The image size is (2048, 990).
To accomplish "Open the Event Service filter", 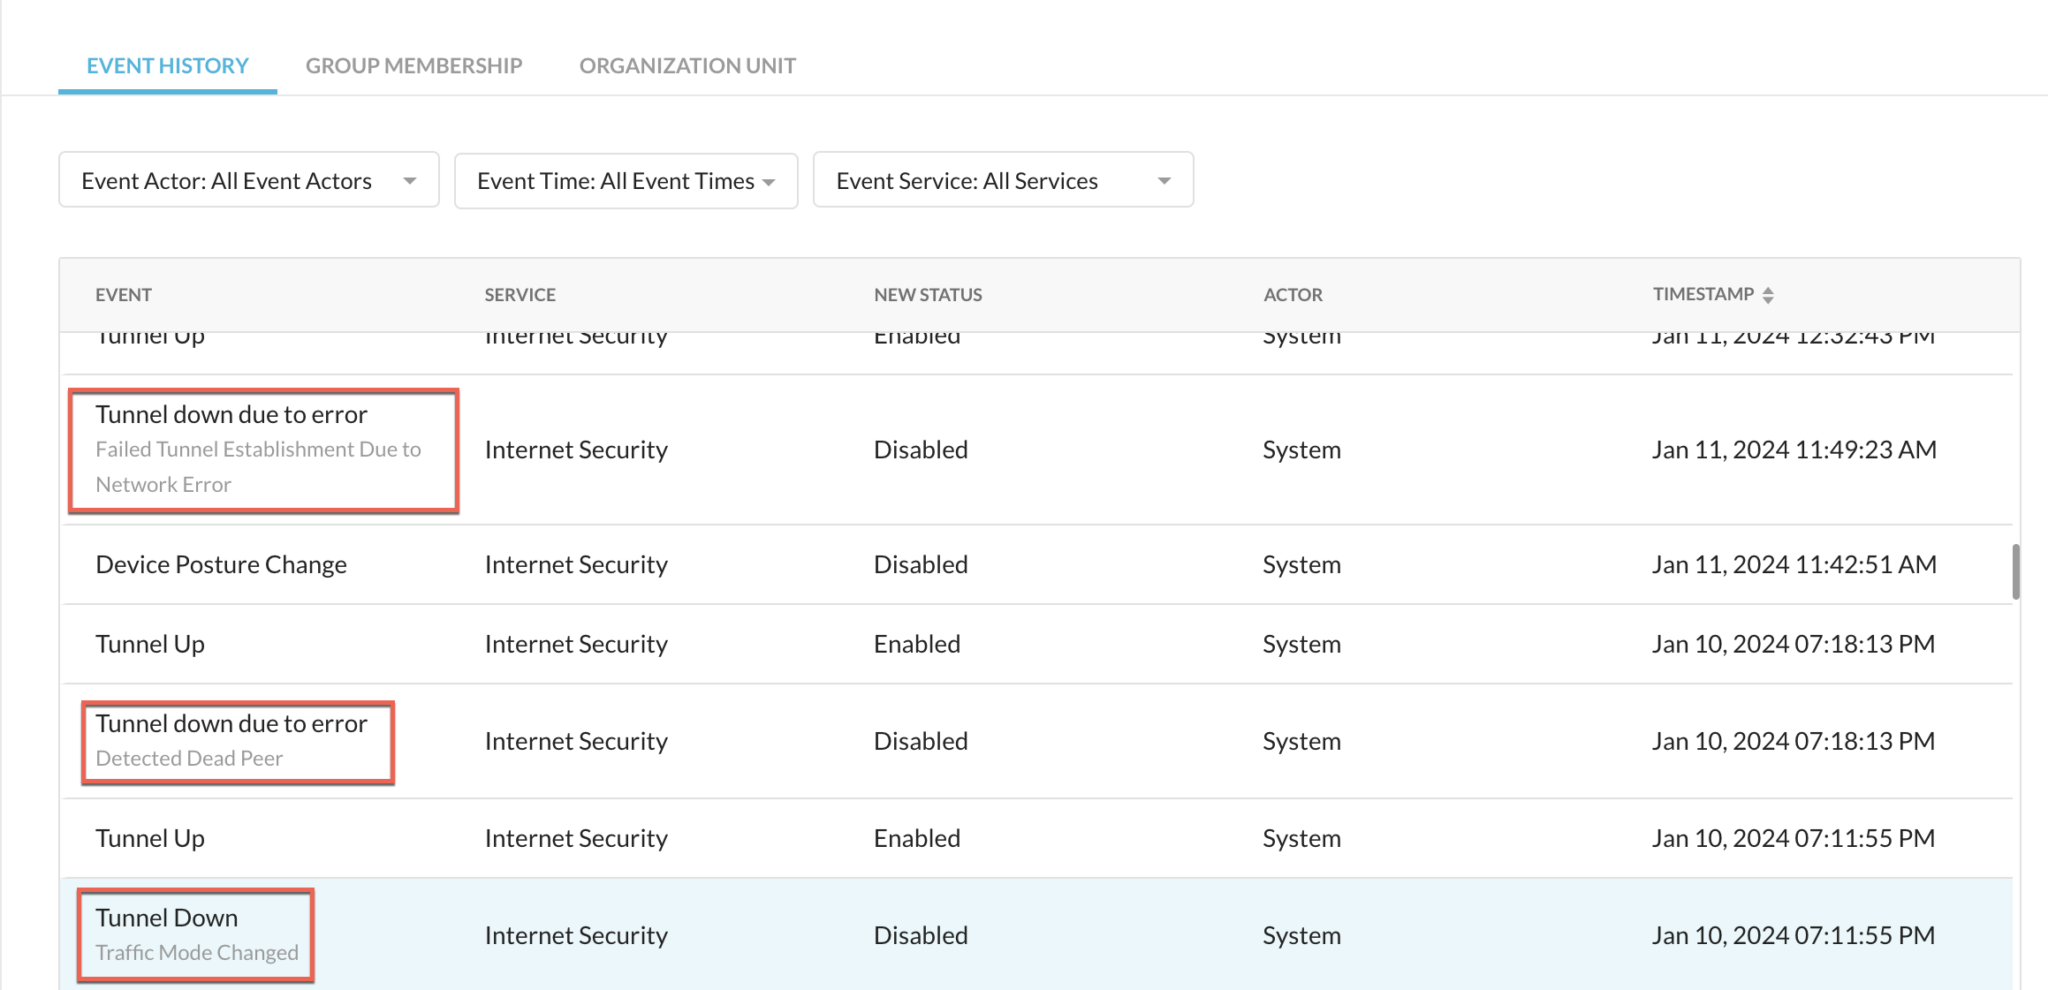I will coord(1003,180).
